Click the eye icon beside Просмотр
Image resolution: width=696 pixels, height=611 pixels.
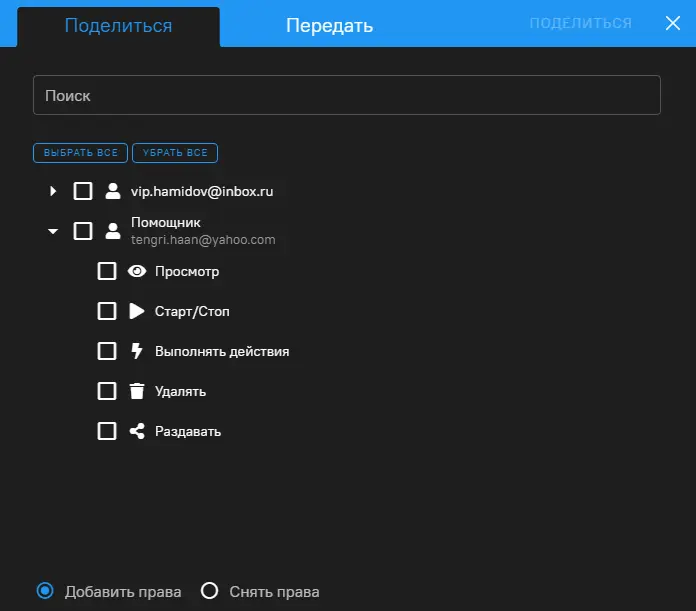pos(137,271)
